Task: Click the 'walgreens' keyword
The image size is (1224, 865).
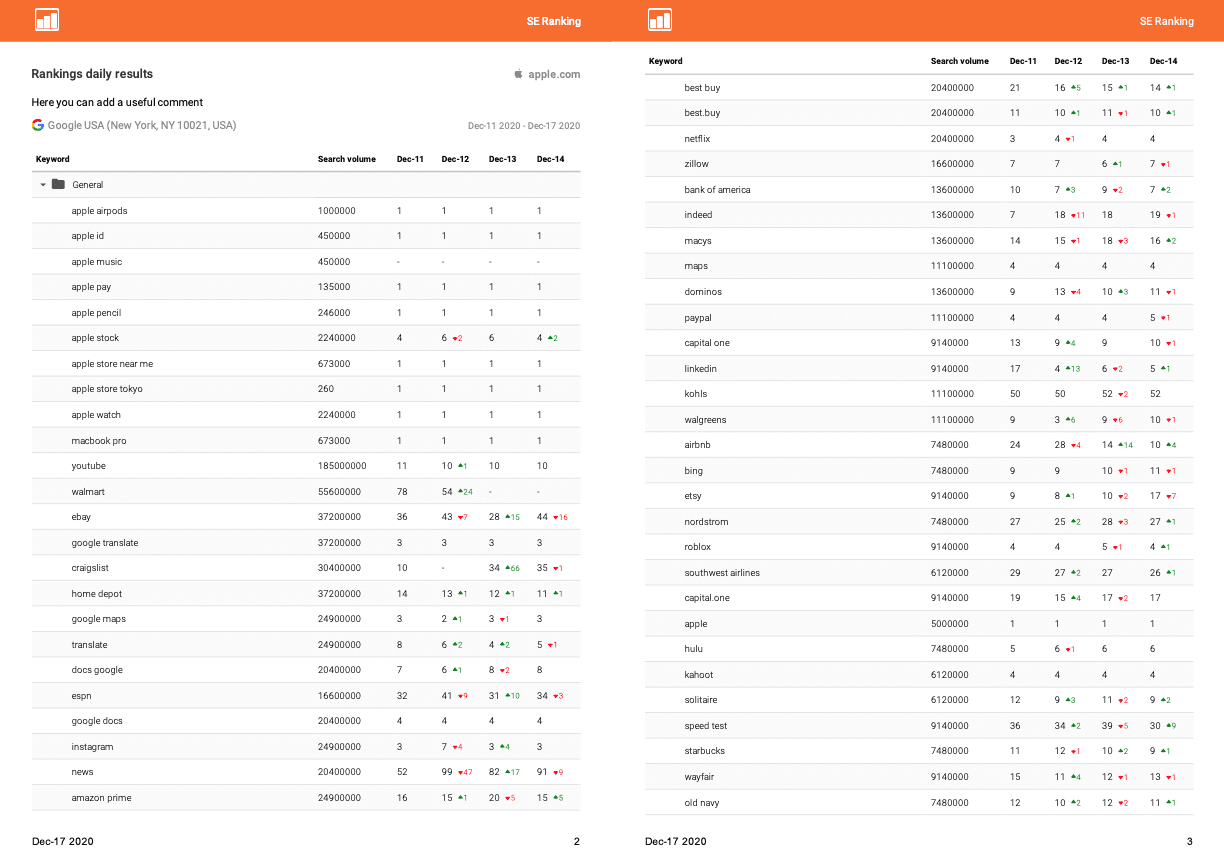Action: coord(706,420)
